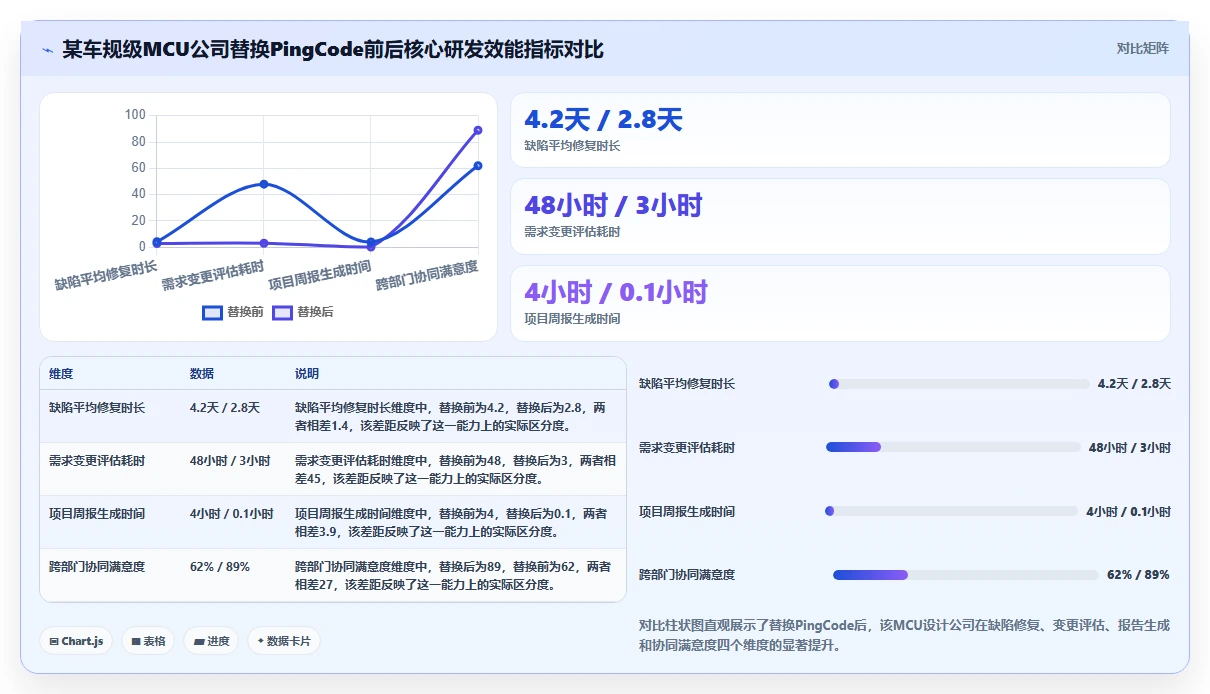Click the 替换后 data point at value 89
The image size is (1210, 694).
pos(478,130)
